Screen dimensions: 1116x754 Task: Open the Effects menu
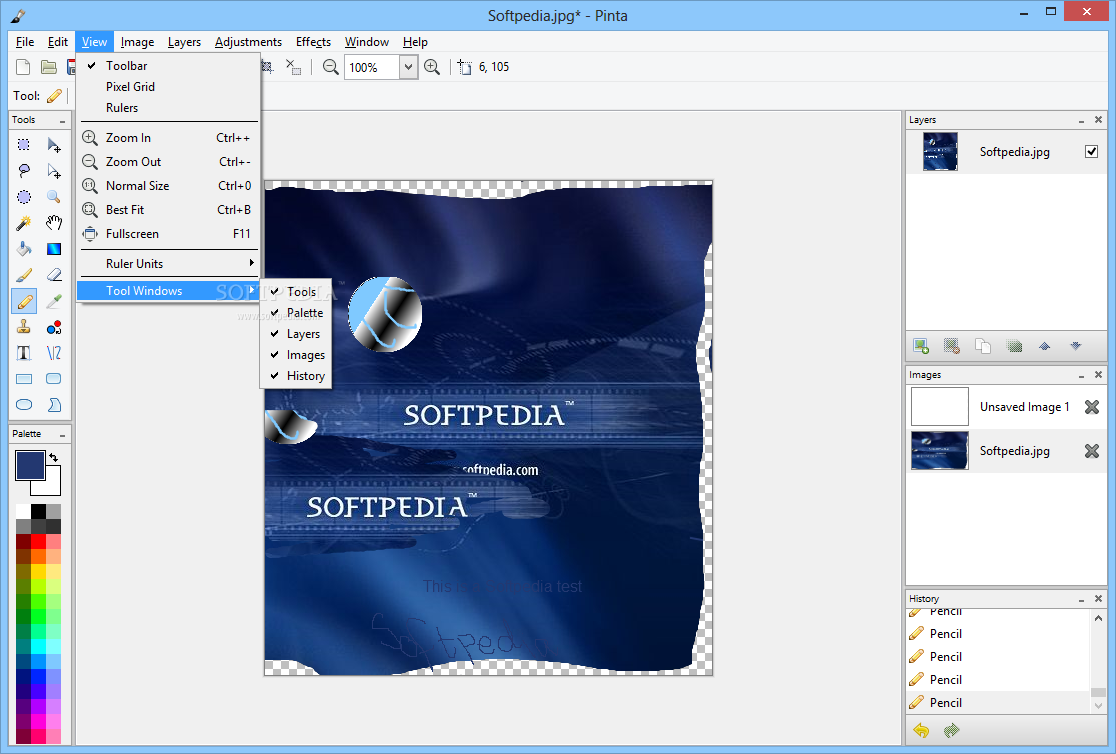(x=313, y=42)
